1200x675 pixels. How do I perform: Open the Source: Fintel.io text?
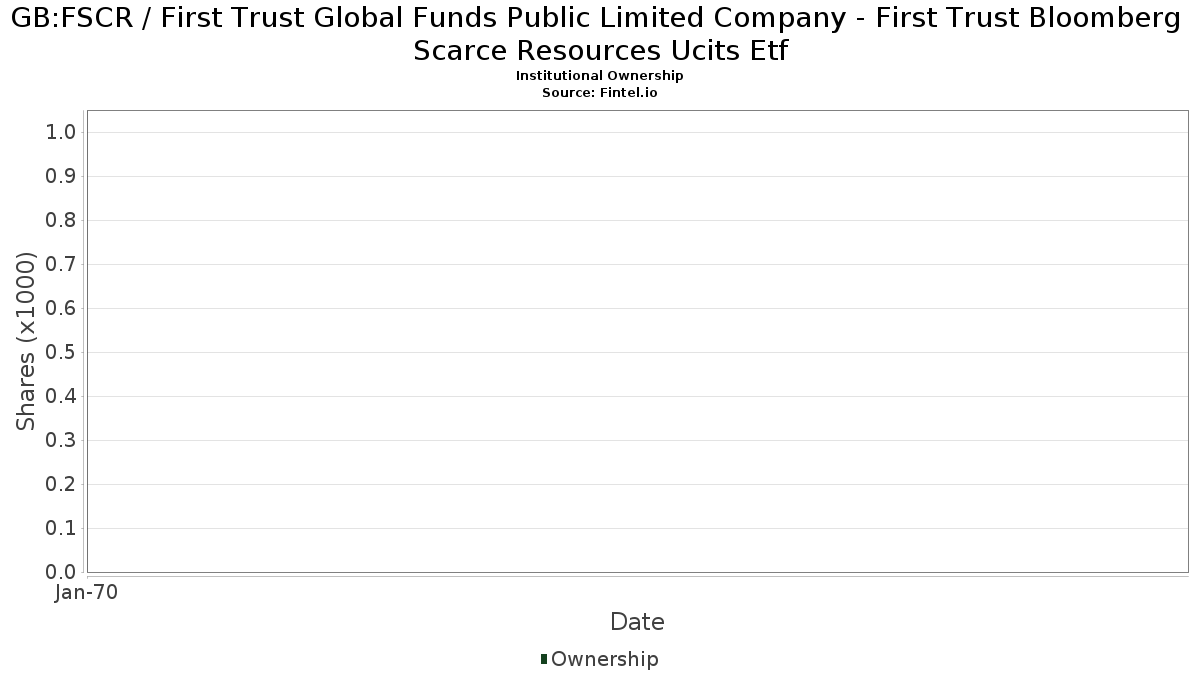click(x=600, y=92)
